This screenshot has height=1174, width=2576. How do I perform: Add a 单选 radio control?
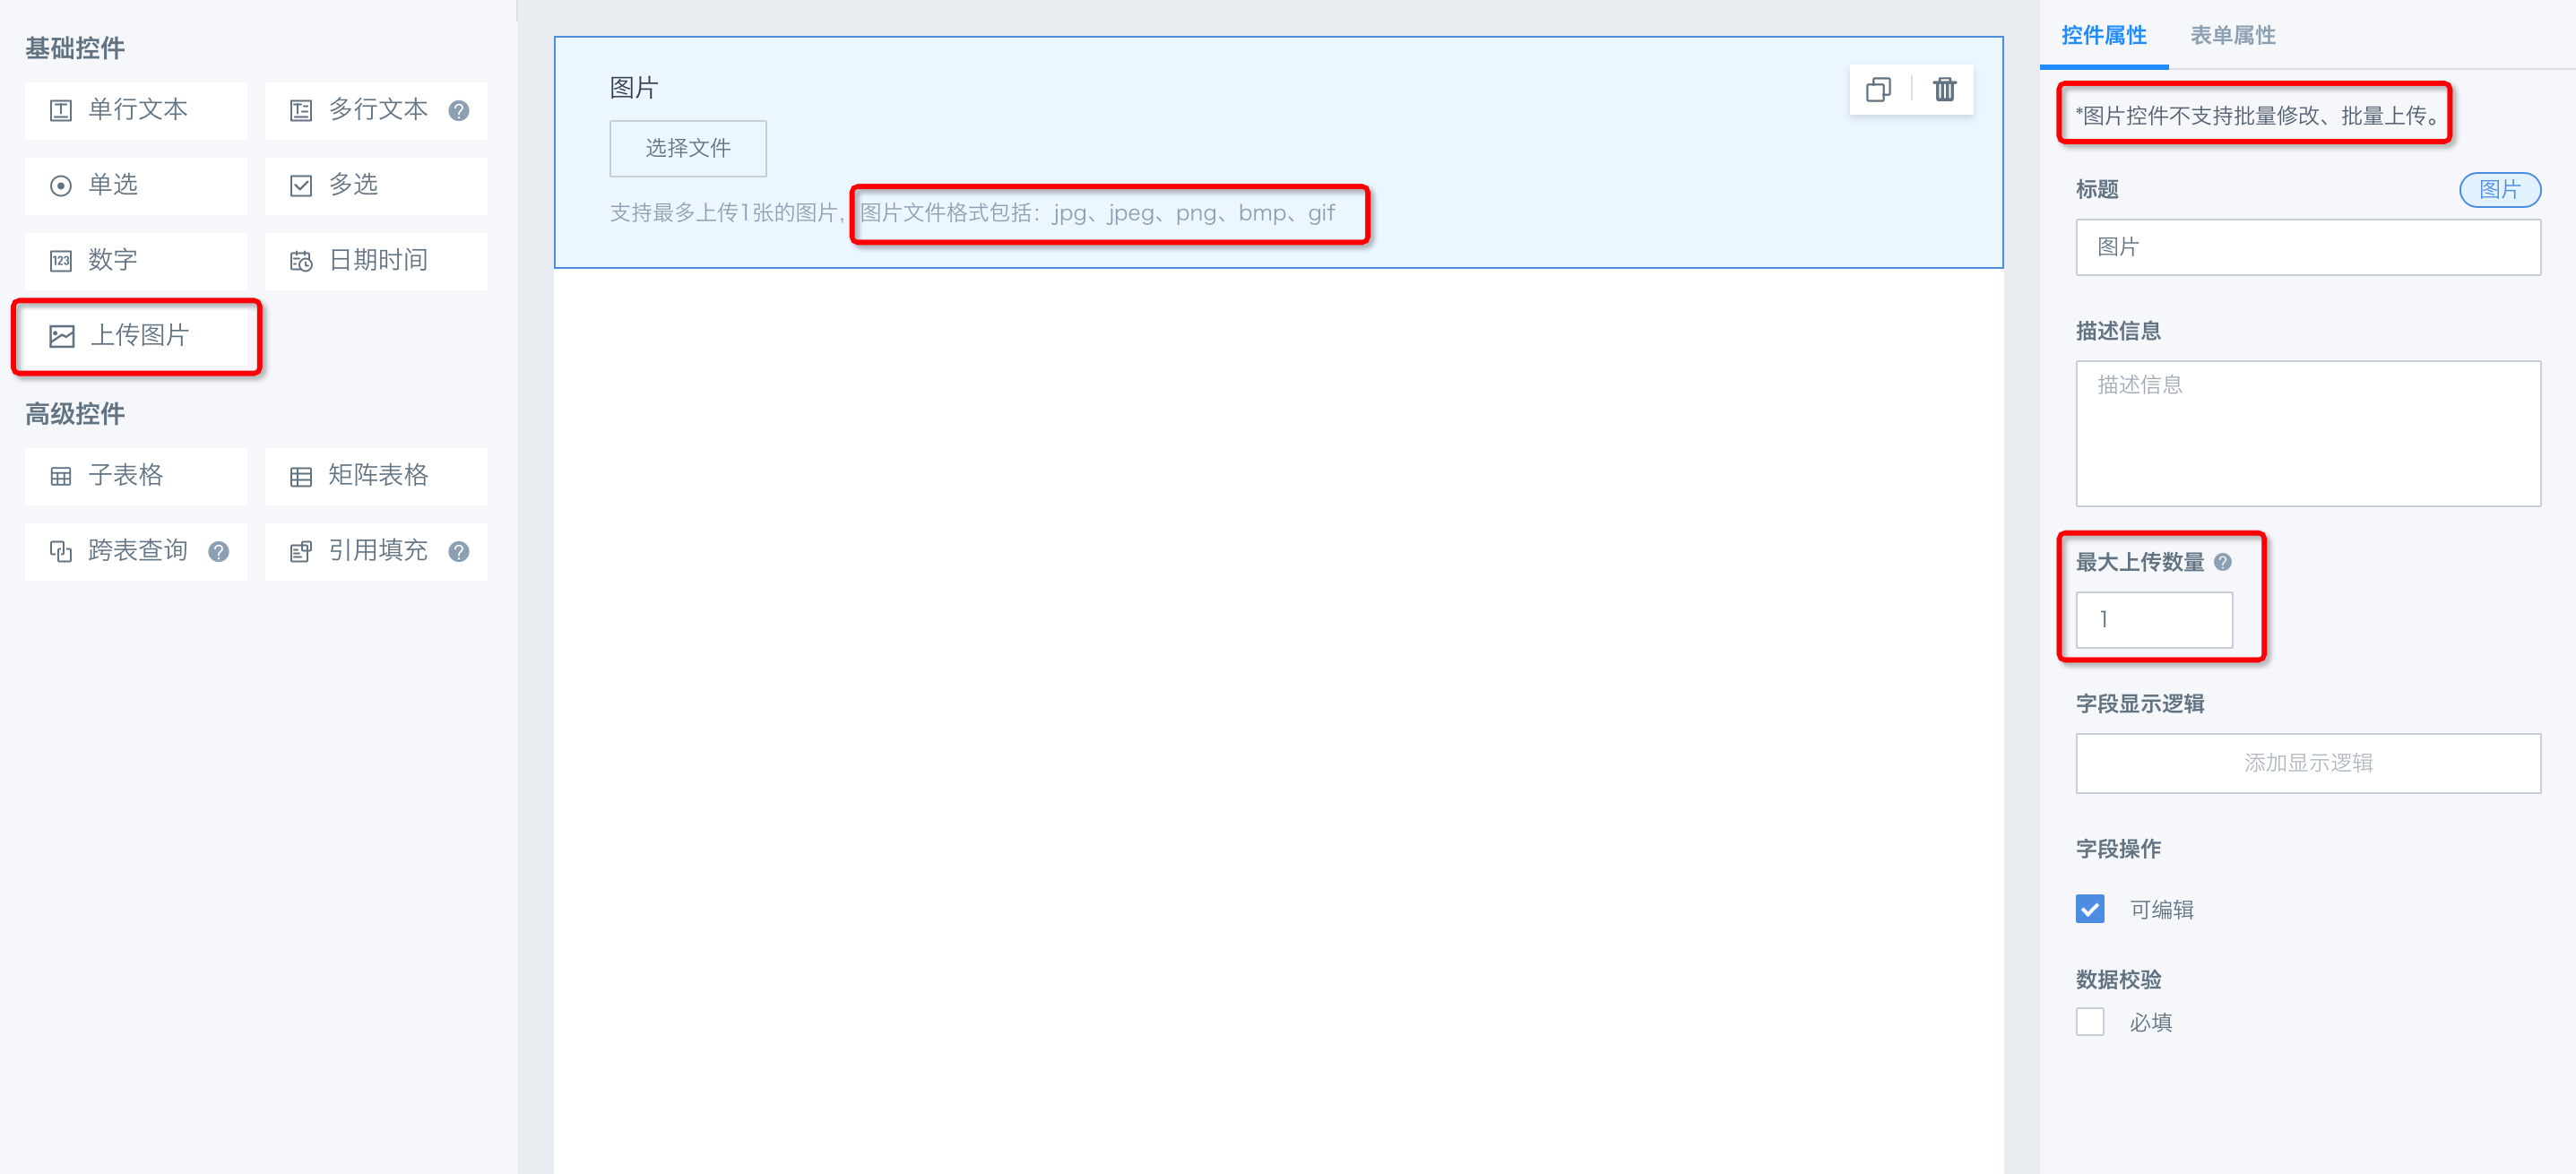136,185
